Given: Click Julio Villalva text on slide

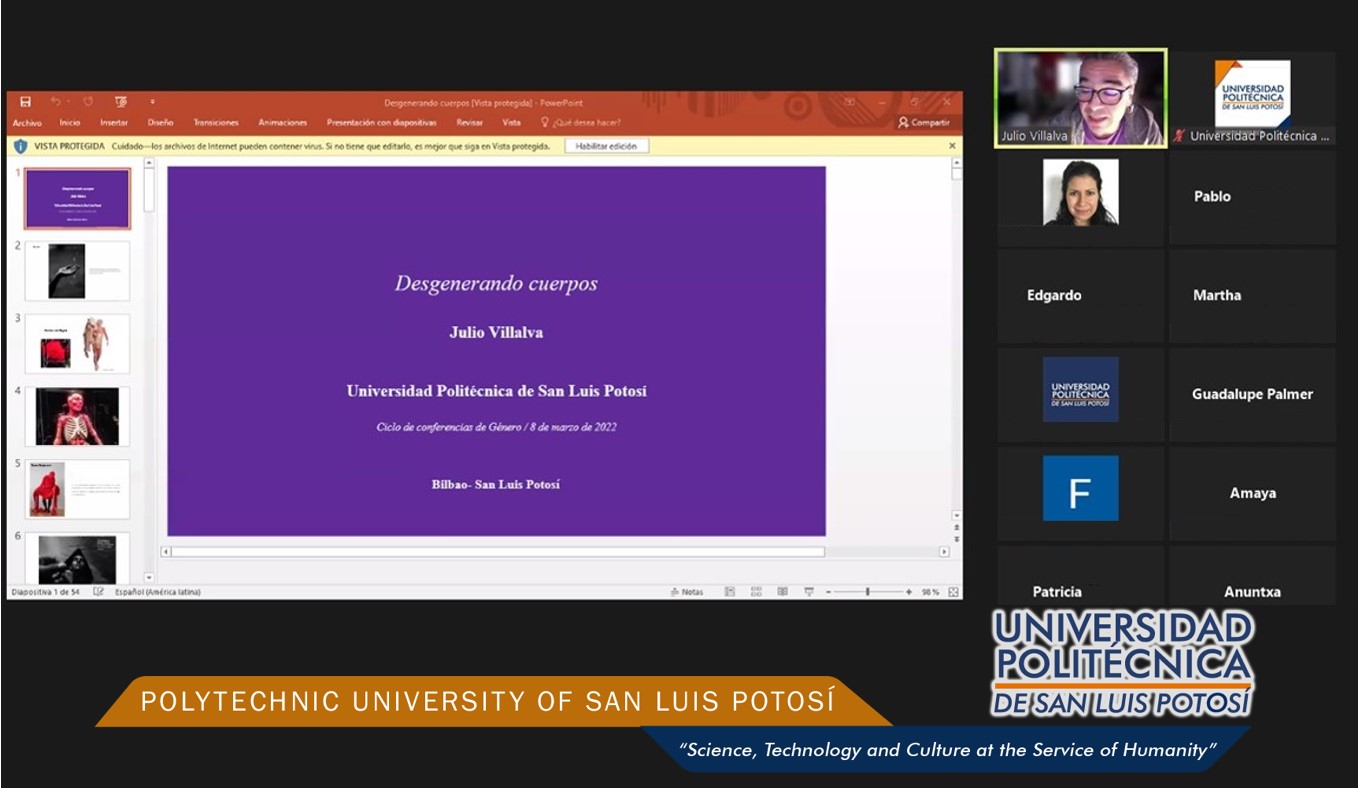Looking at the screenshot, I should point(496,332).
